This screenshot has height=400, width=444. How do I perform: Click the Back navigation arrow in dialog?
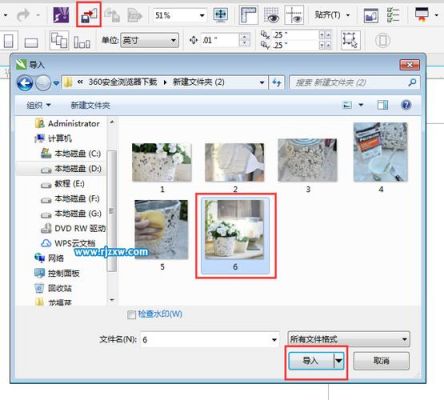[x=25, y=83]
